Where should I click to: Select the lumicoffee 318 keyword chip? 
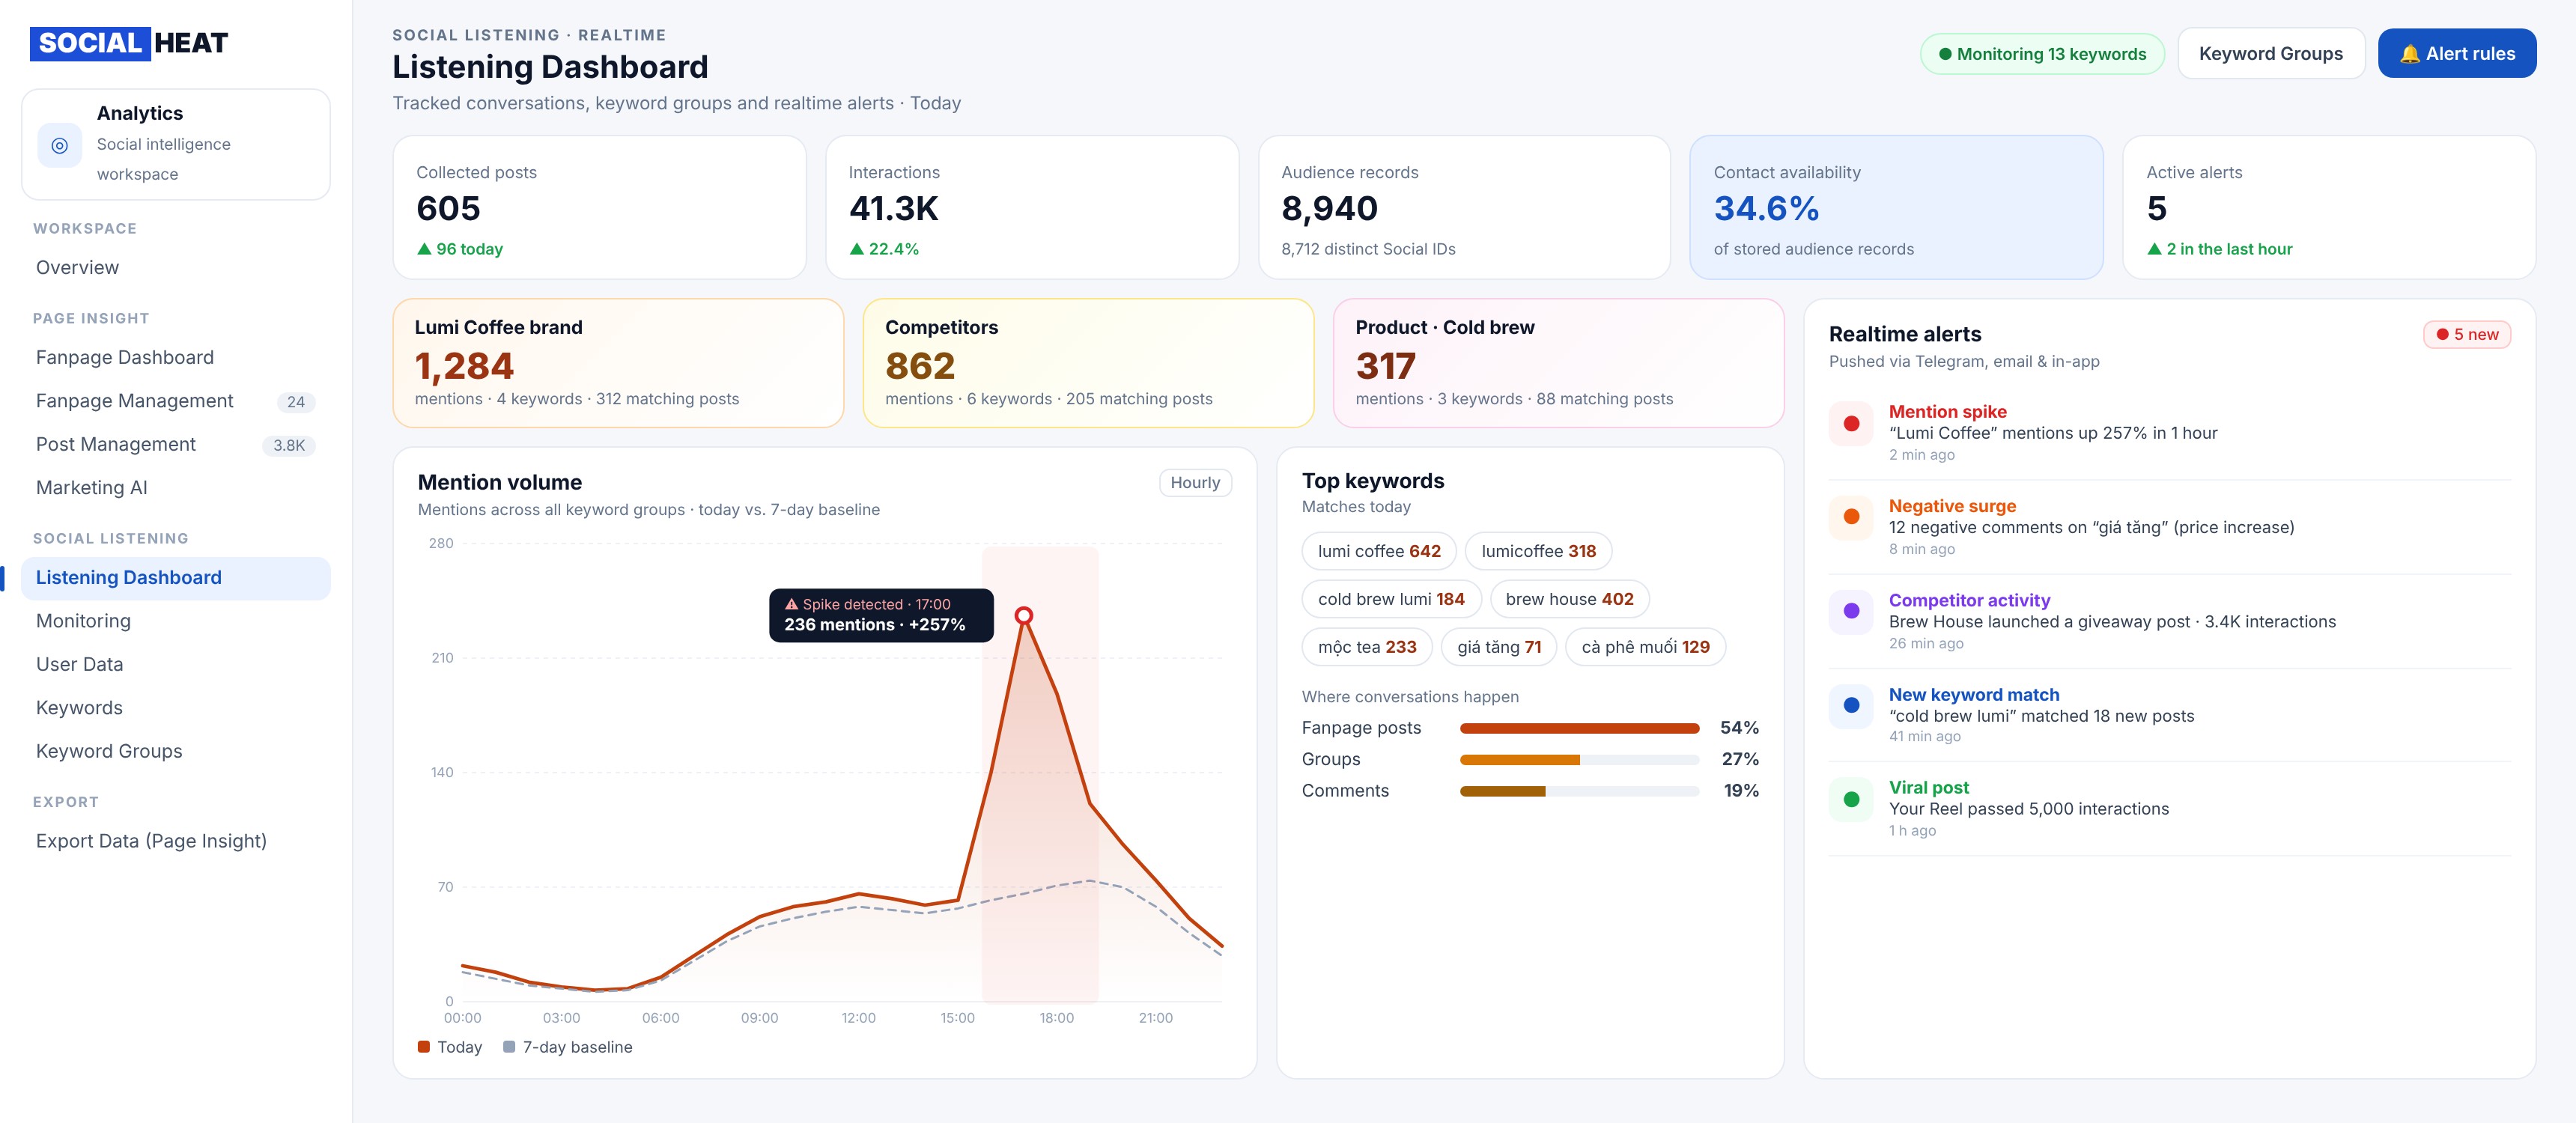(1538, 551)
